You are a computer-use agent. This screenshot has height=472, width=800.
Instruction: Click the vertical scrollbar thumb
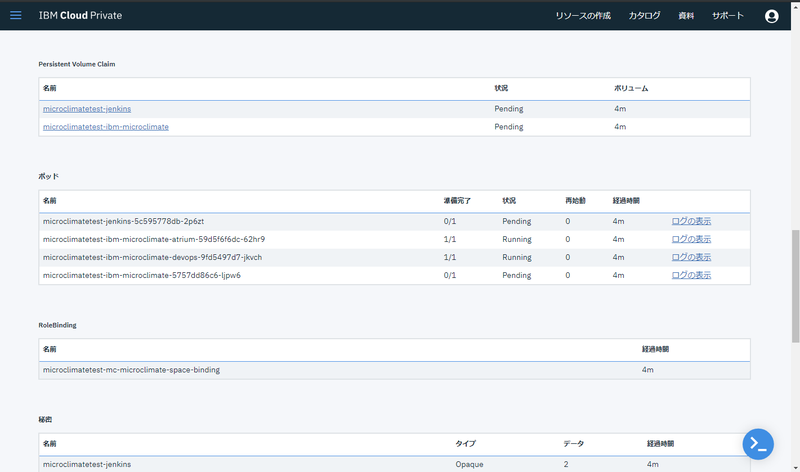(x=795, y=286)
